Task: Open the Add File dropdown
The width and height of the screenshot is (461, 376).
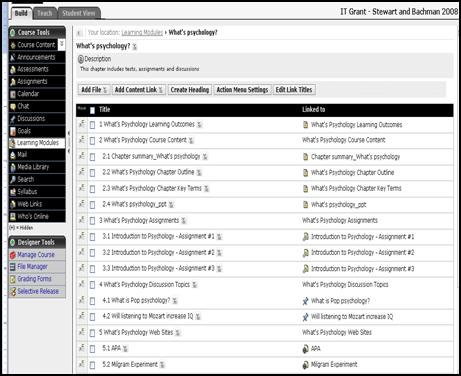Action: (x=94, y=90)
